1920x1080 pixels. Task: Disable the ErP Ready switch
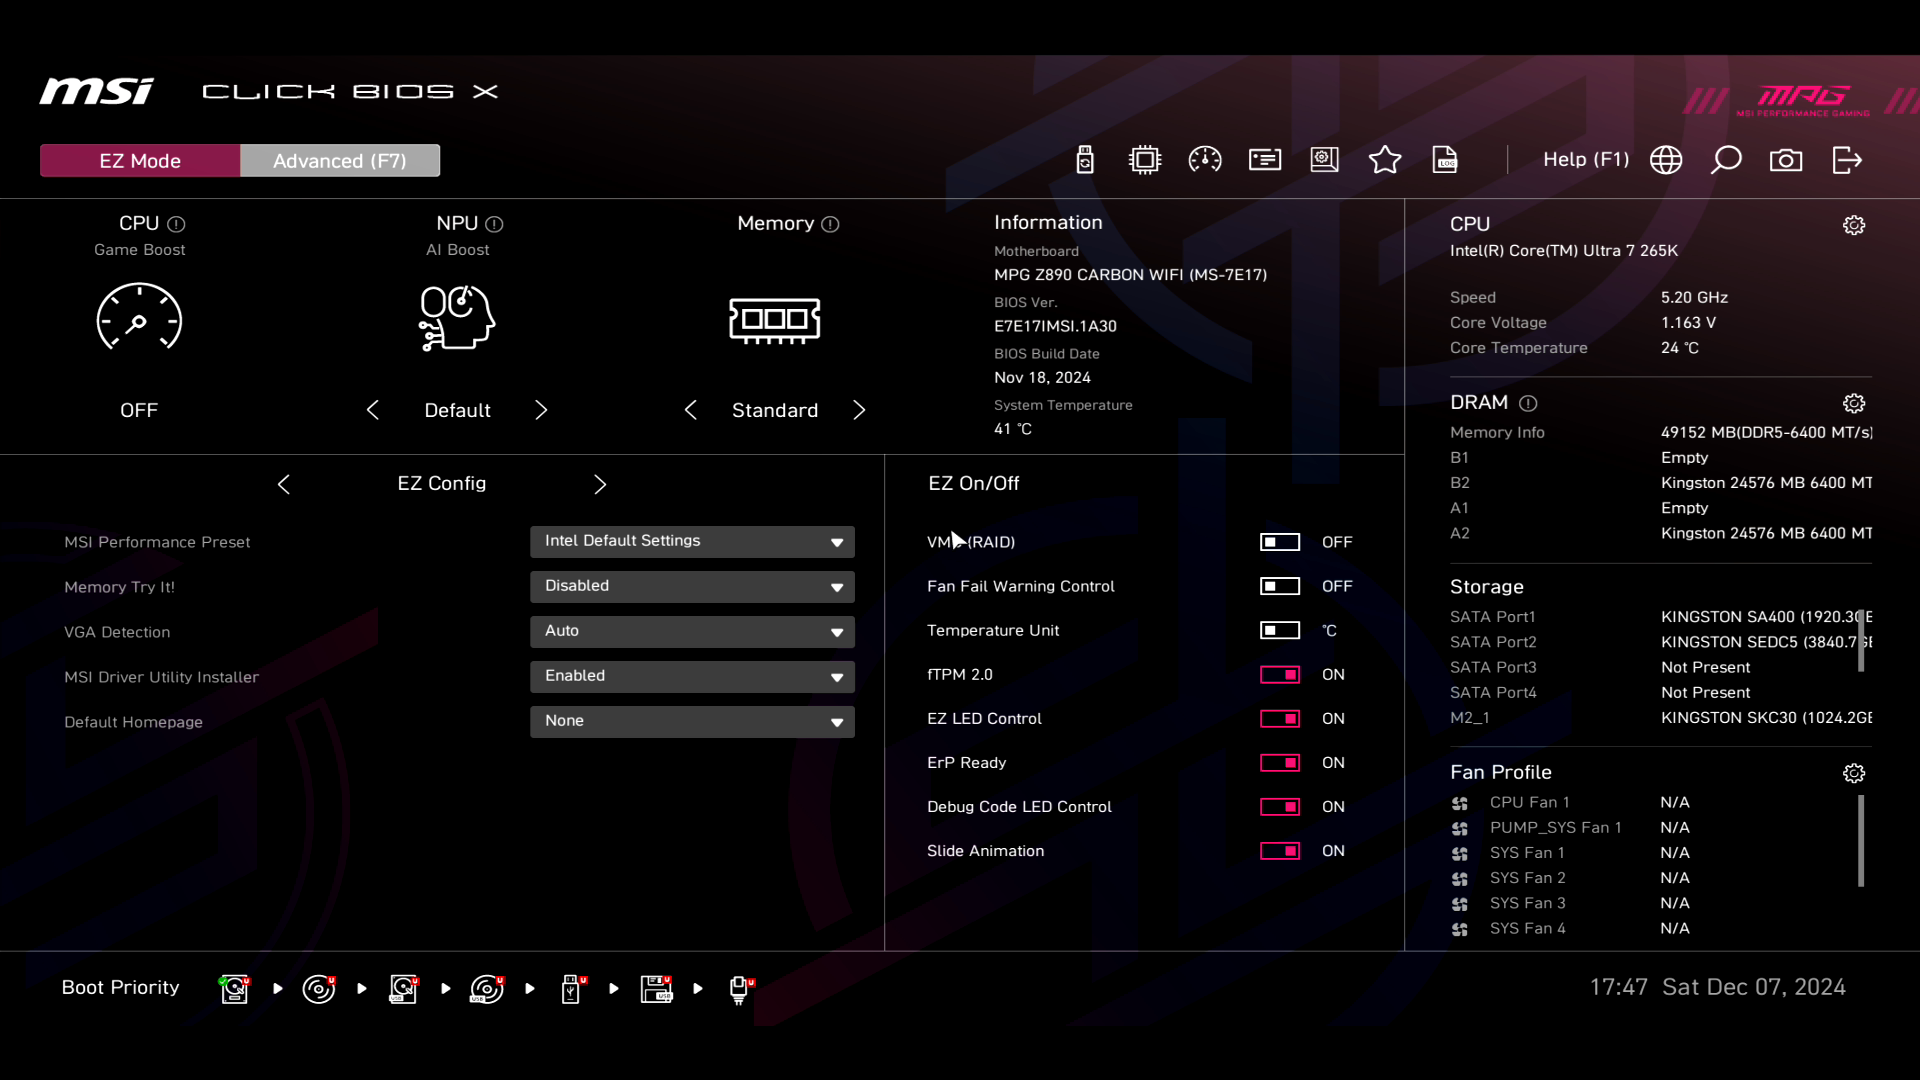(x=1280, y=763)
